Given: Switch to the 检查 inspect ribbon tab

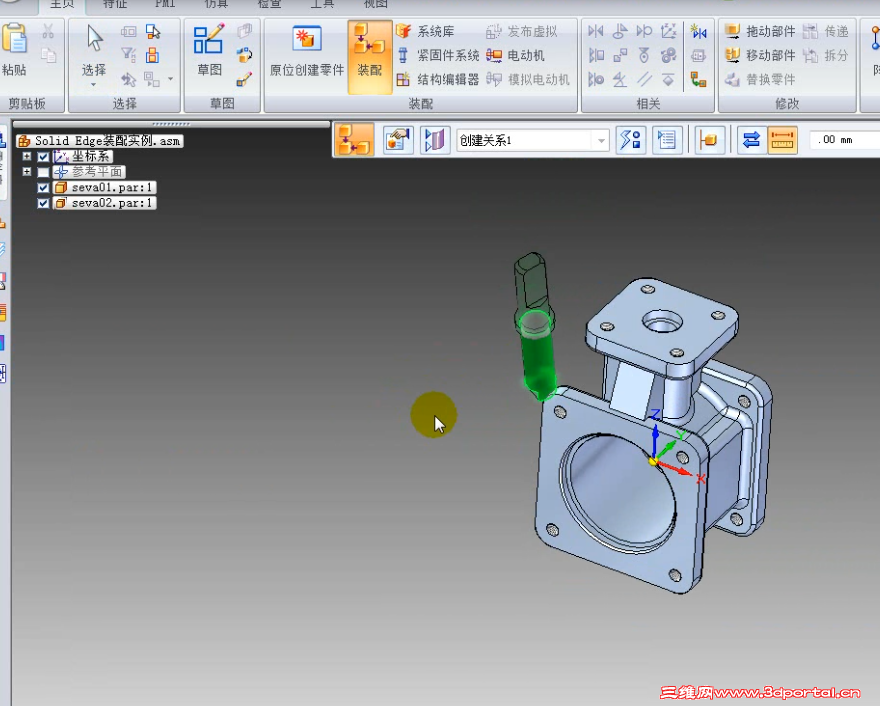Looking at the screenshot, I should pyautogui.click(x=269, y=4).
